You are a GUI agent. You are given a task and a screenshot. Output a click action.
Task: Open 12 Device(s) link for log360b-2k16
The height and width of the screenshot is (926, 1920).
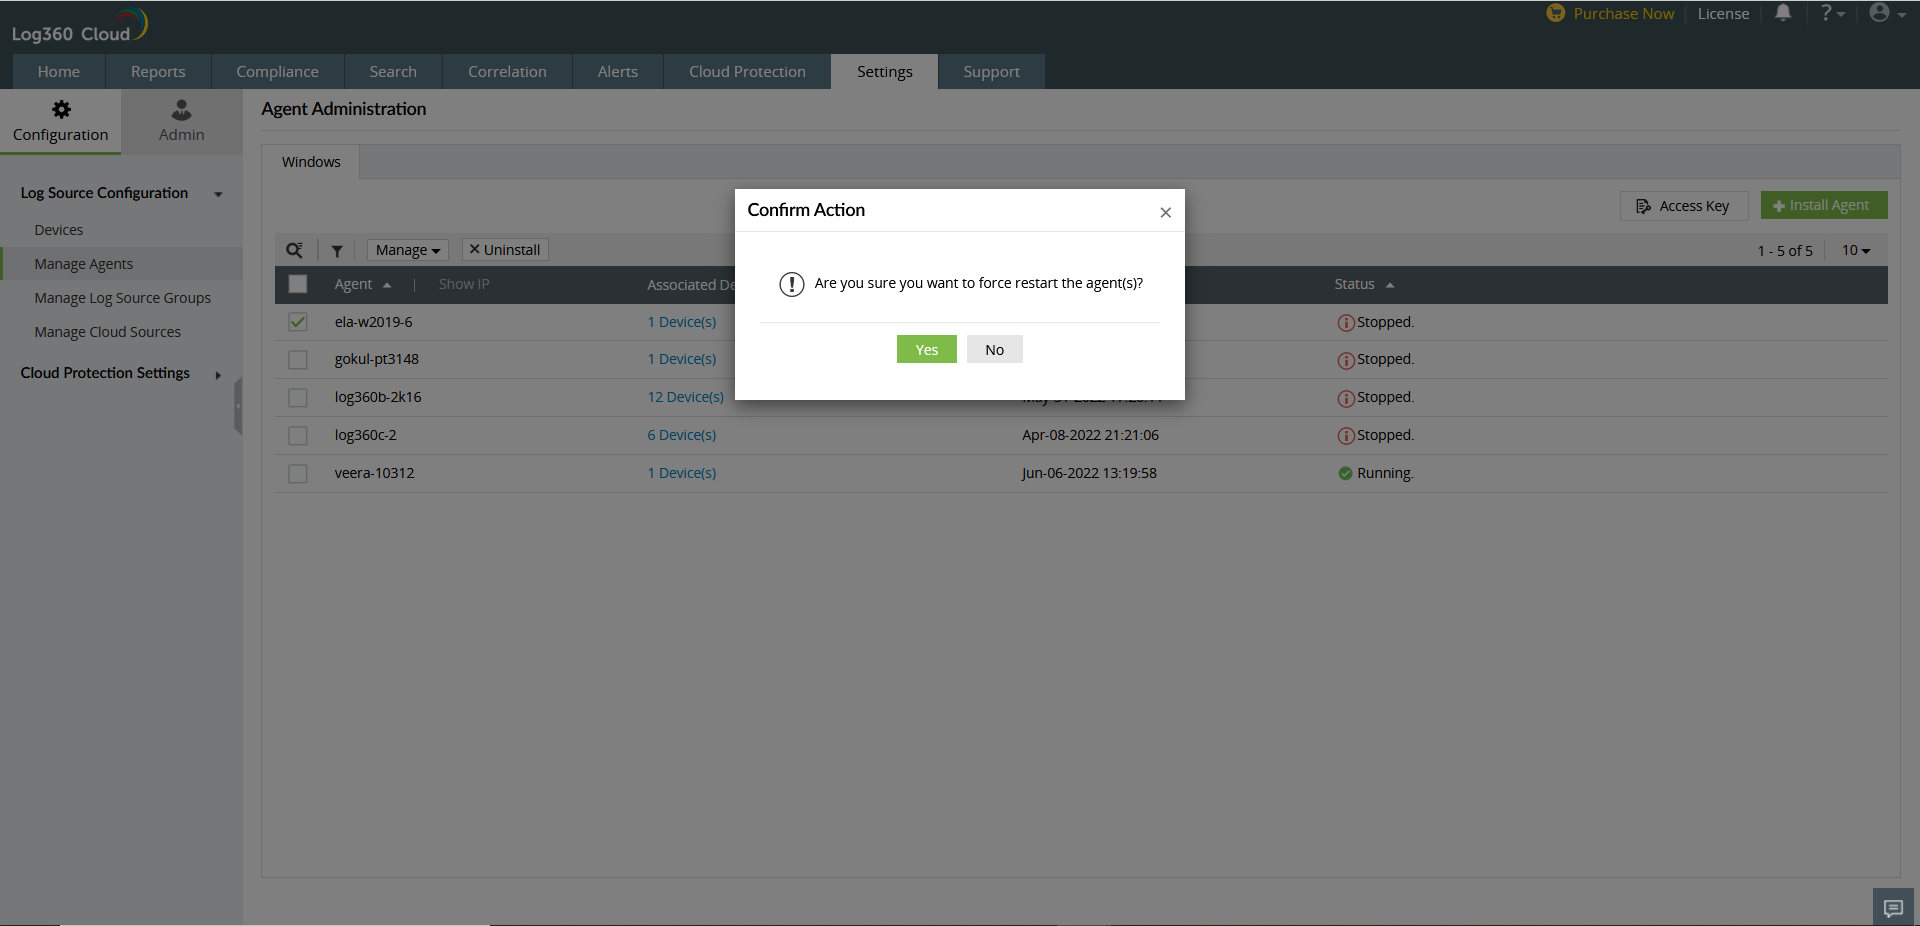686,397
